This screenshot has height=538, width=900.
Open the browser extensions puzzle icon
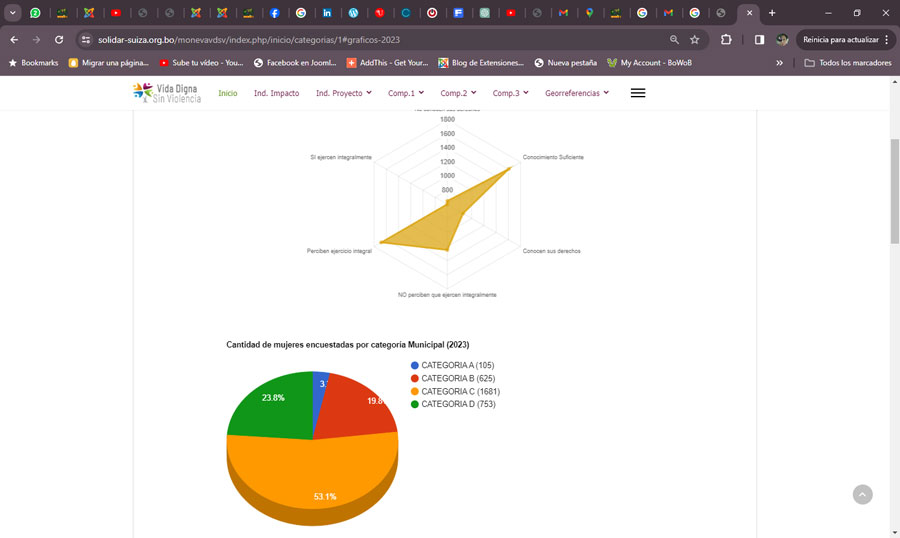coord(726,40)
